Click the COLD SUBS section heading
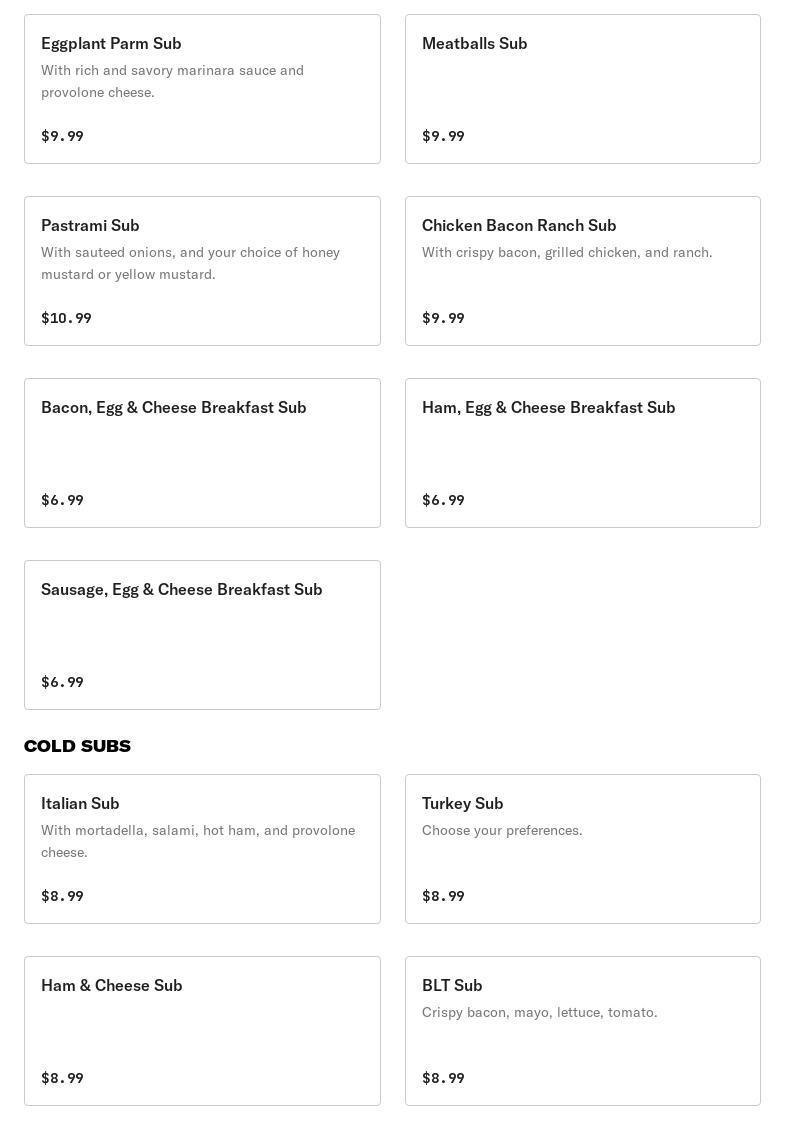Viewport: 785px width, 1122px height. pyautogui.click(x=77, y=746)
